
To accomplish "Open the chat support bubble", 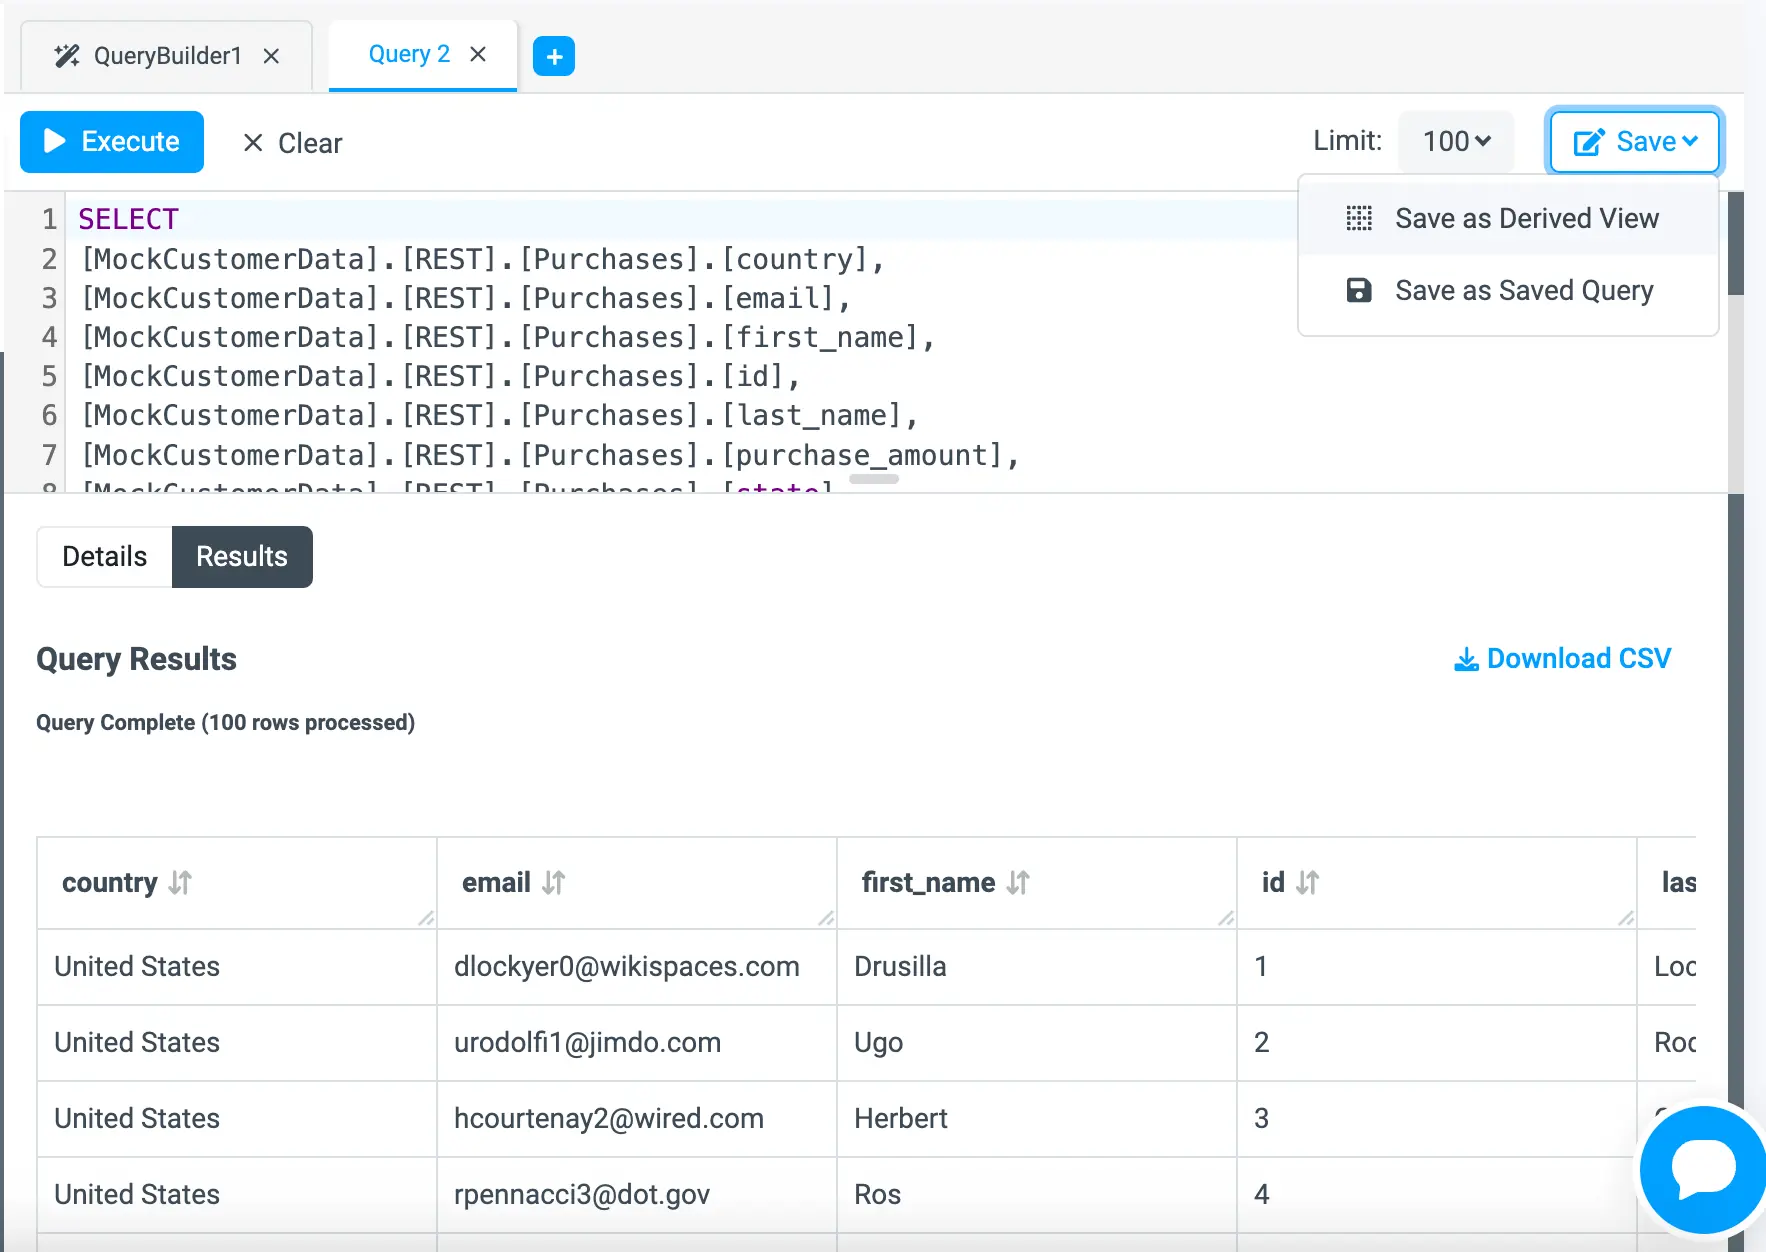I will (x=1702, y=1168).
